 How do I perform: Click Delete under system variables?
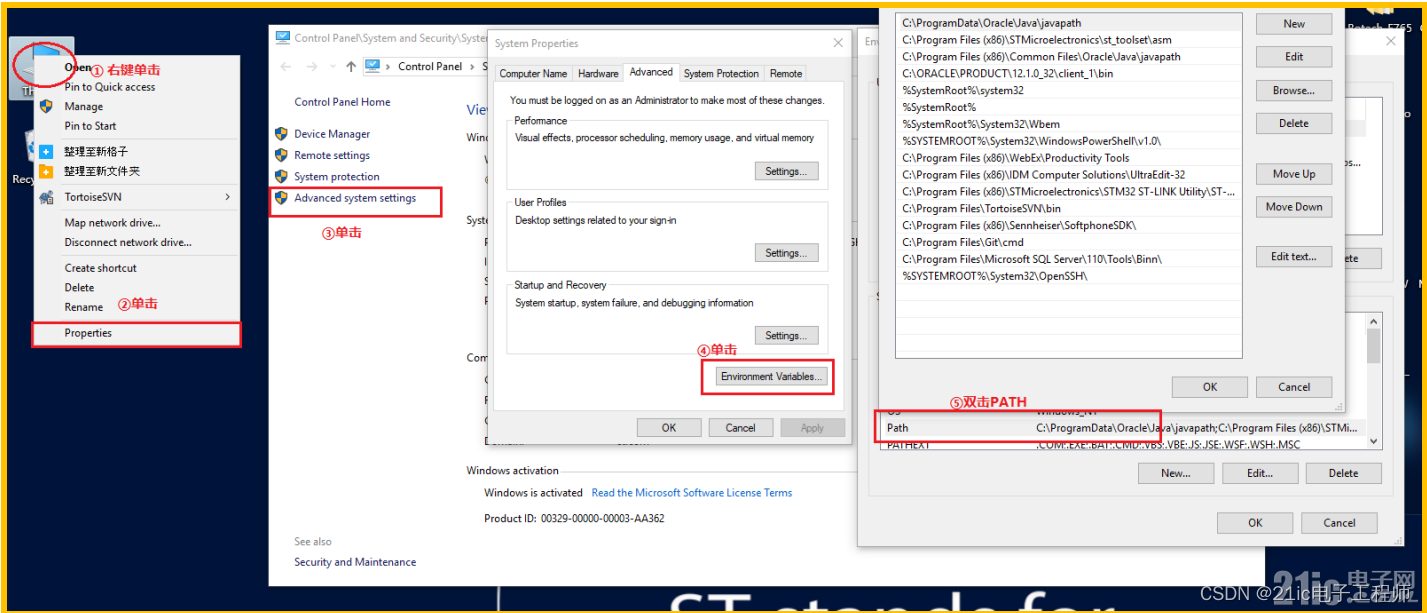pyautogui.click(x=1343, y=473)
